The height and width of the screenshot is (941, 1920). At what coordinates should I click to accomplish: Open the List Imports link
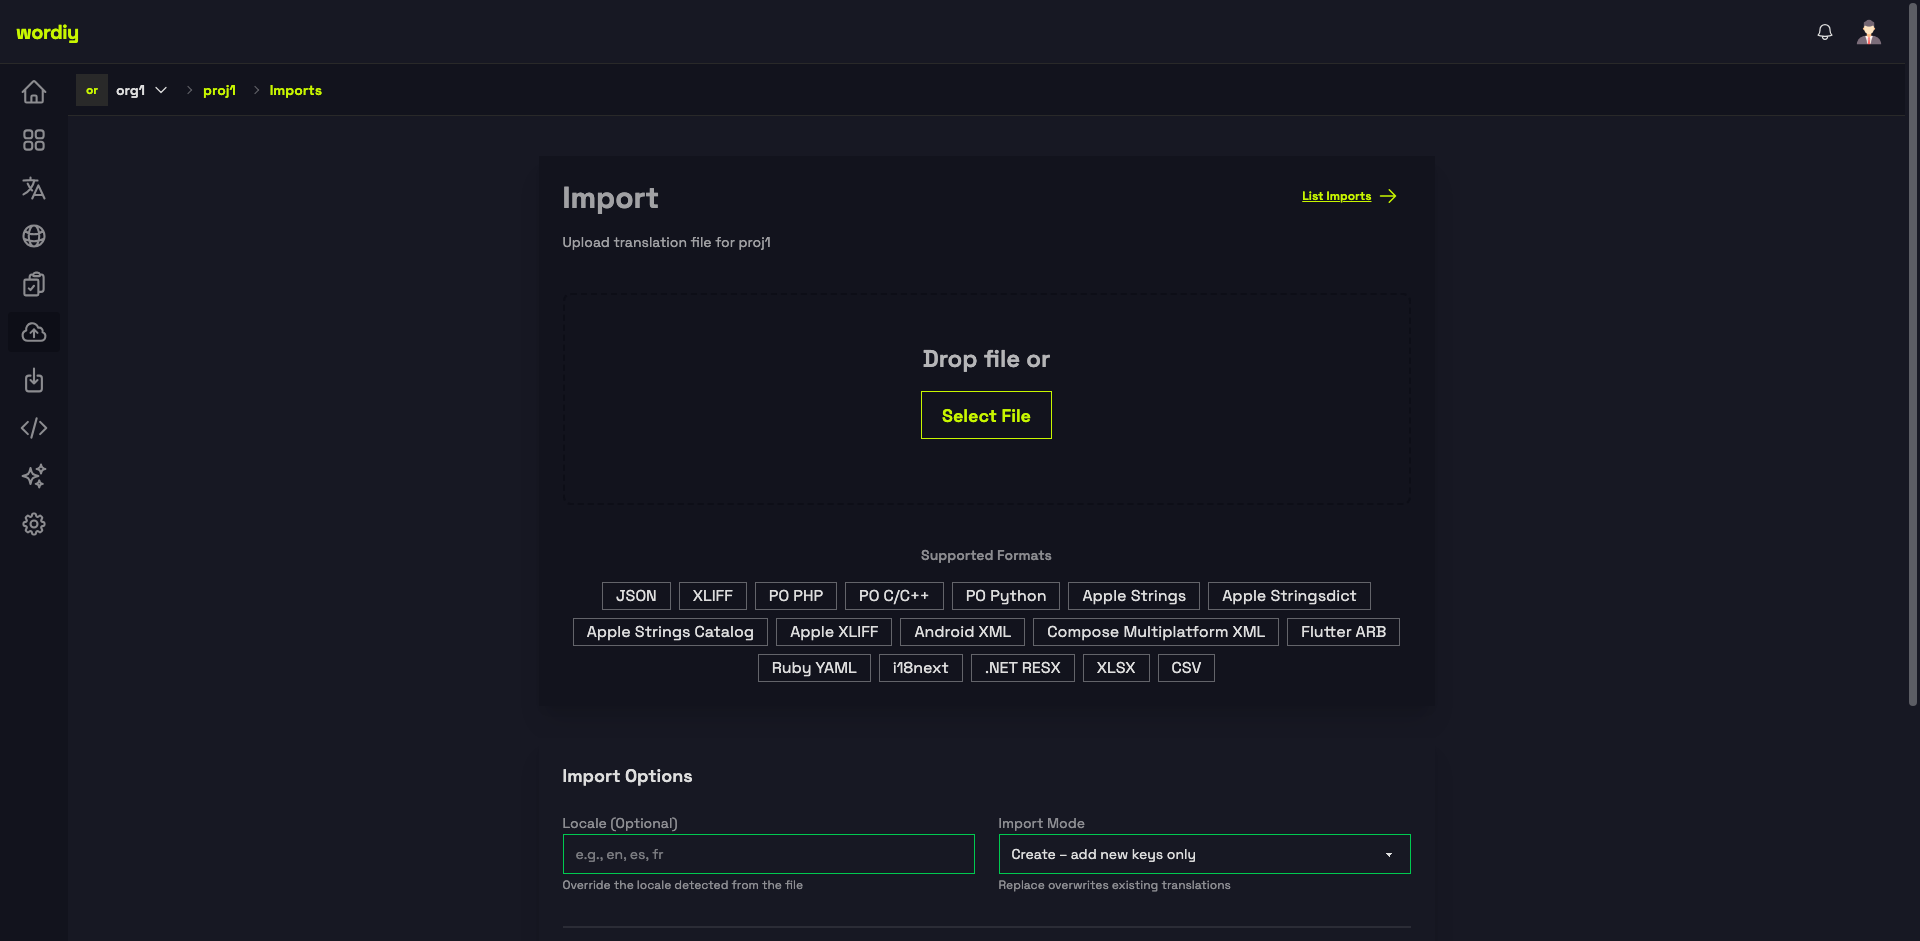point(1336,196)
